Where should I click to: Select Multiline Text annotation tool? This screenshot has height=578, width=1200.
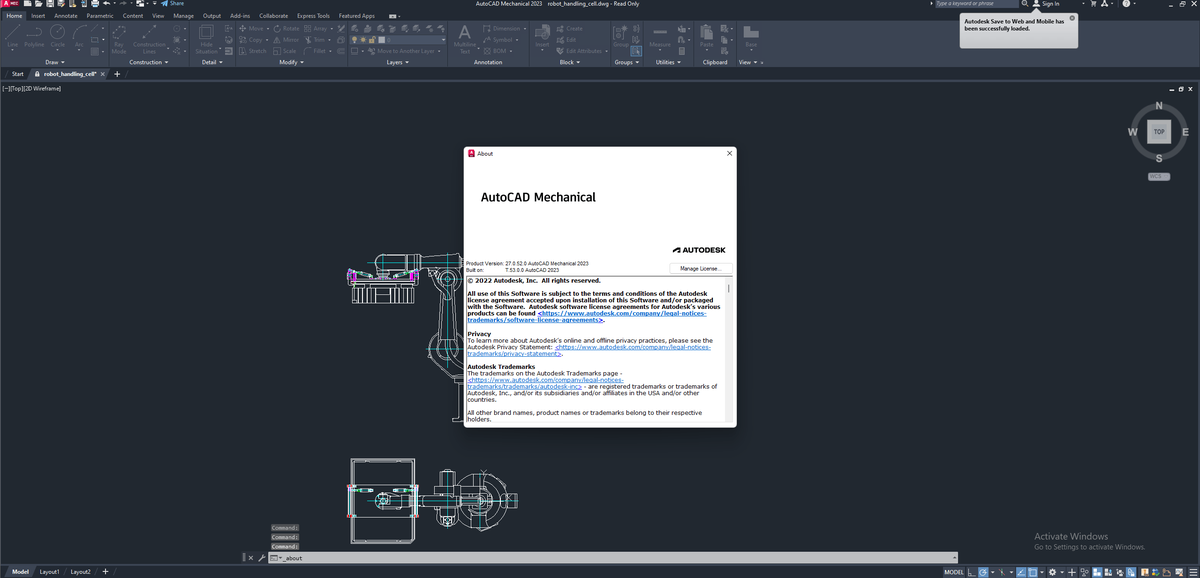(465, 41)
